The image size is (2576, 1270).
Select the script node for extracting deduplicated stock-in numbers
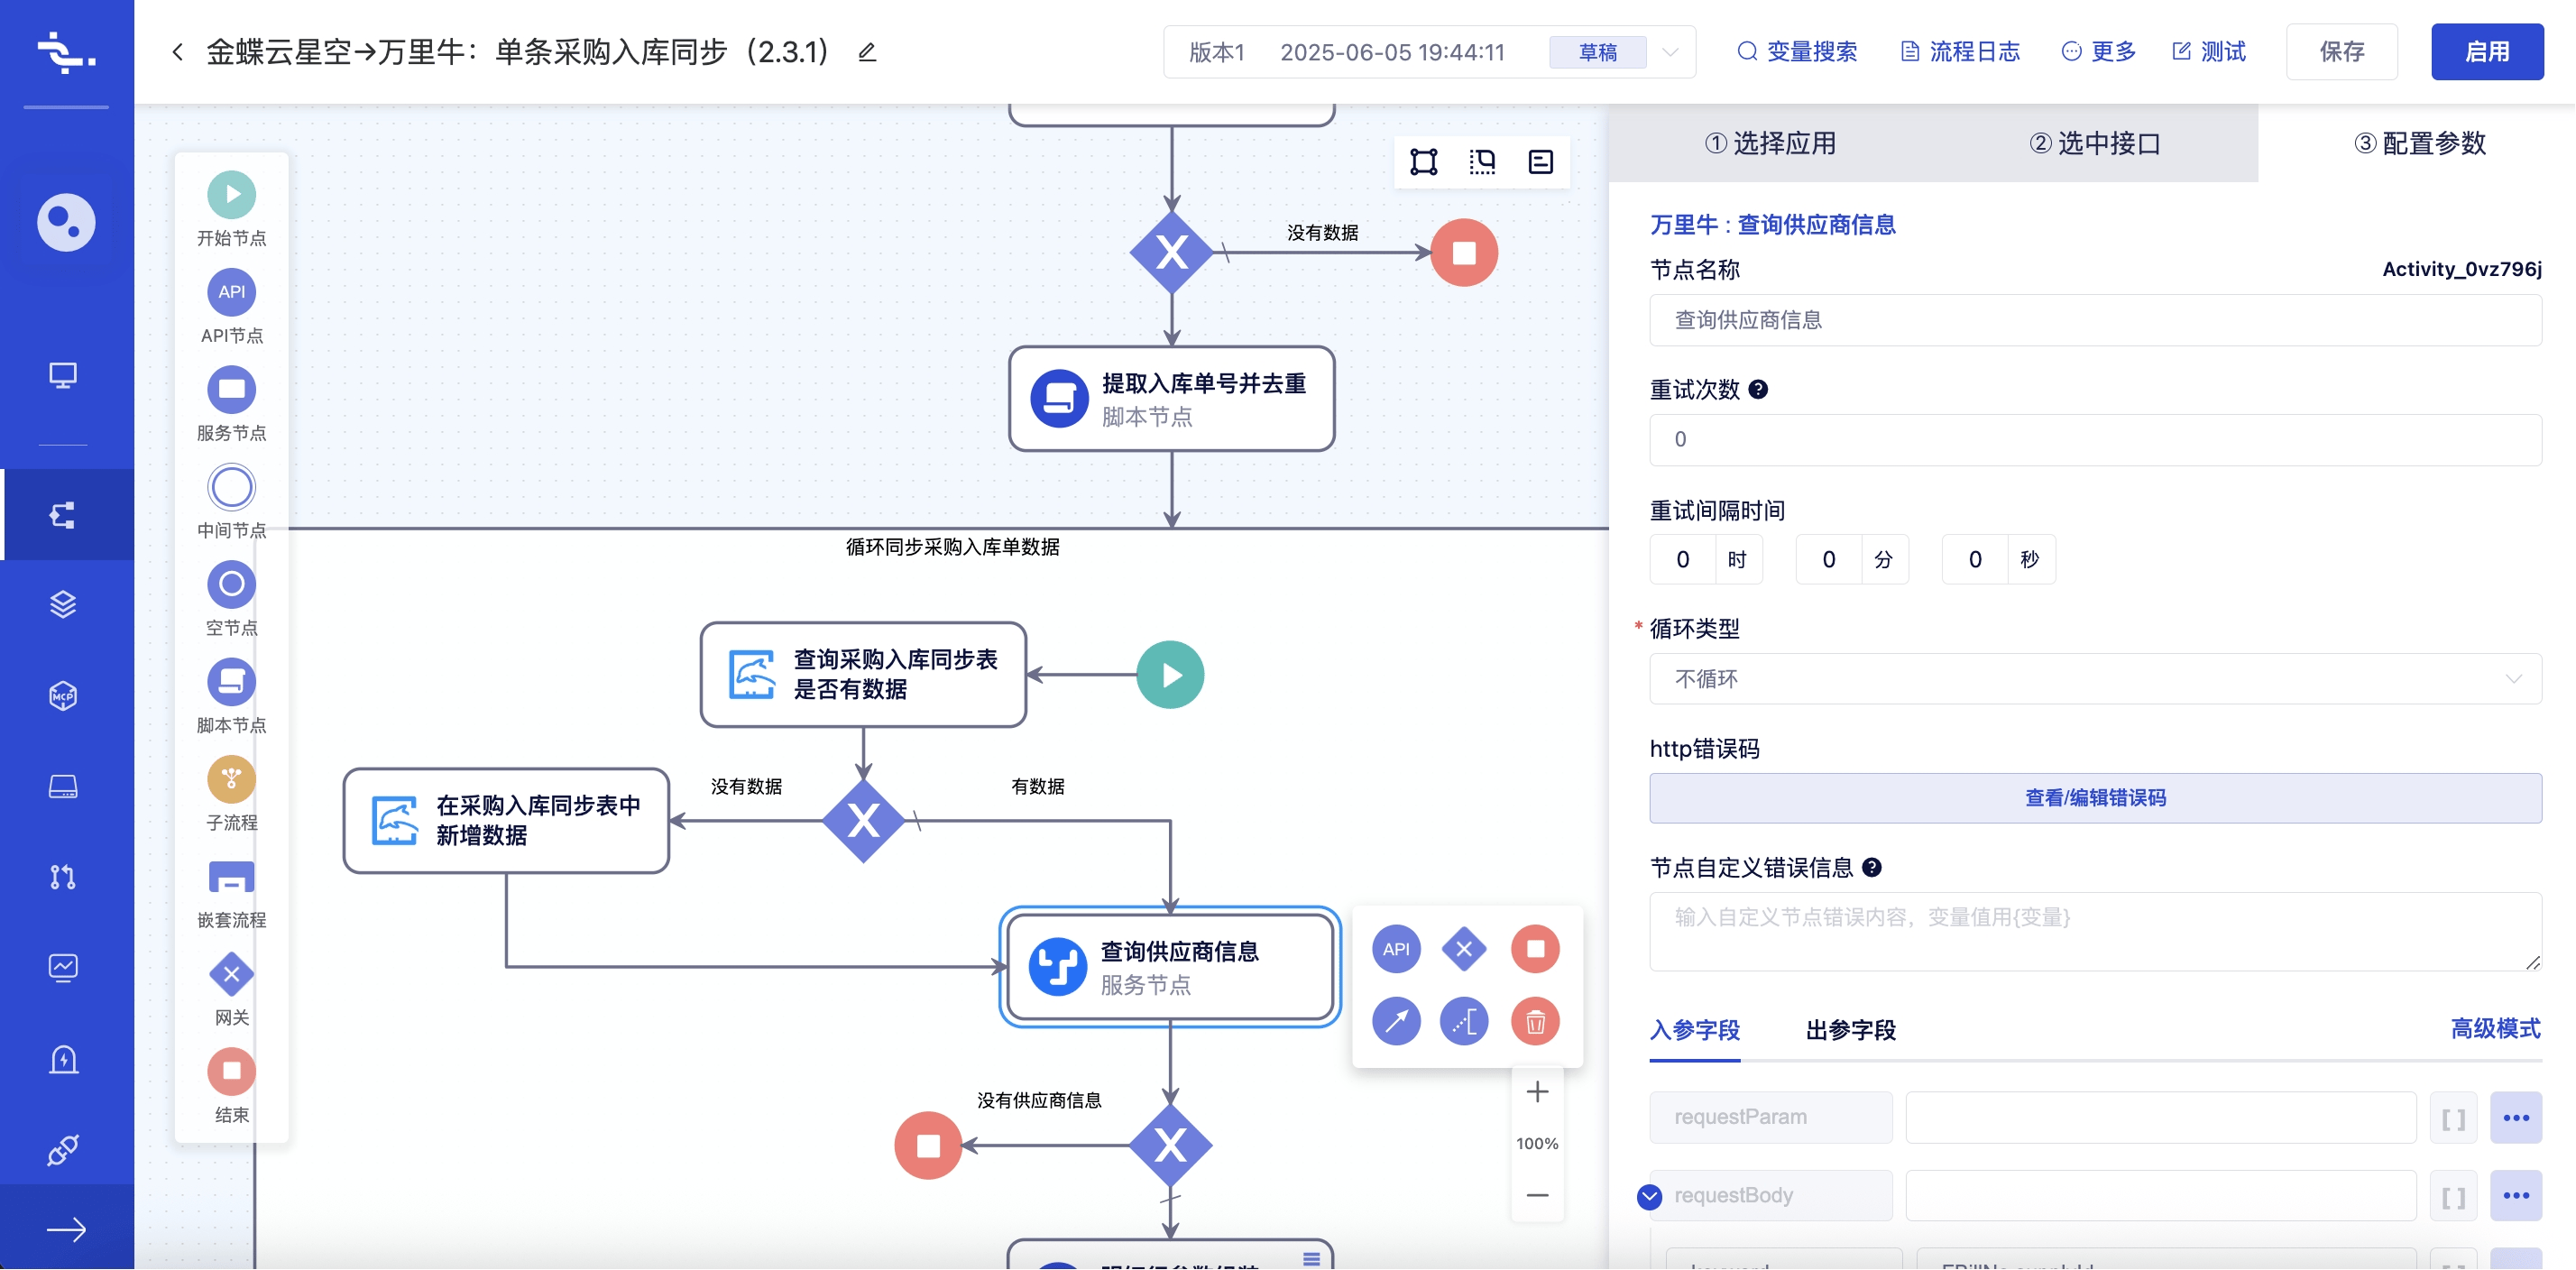tap(1171, 399)
